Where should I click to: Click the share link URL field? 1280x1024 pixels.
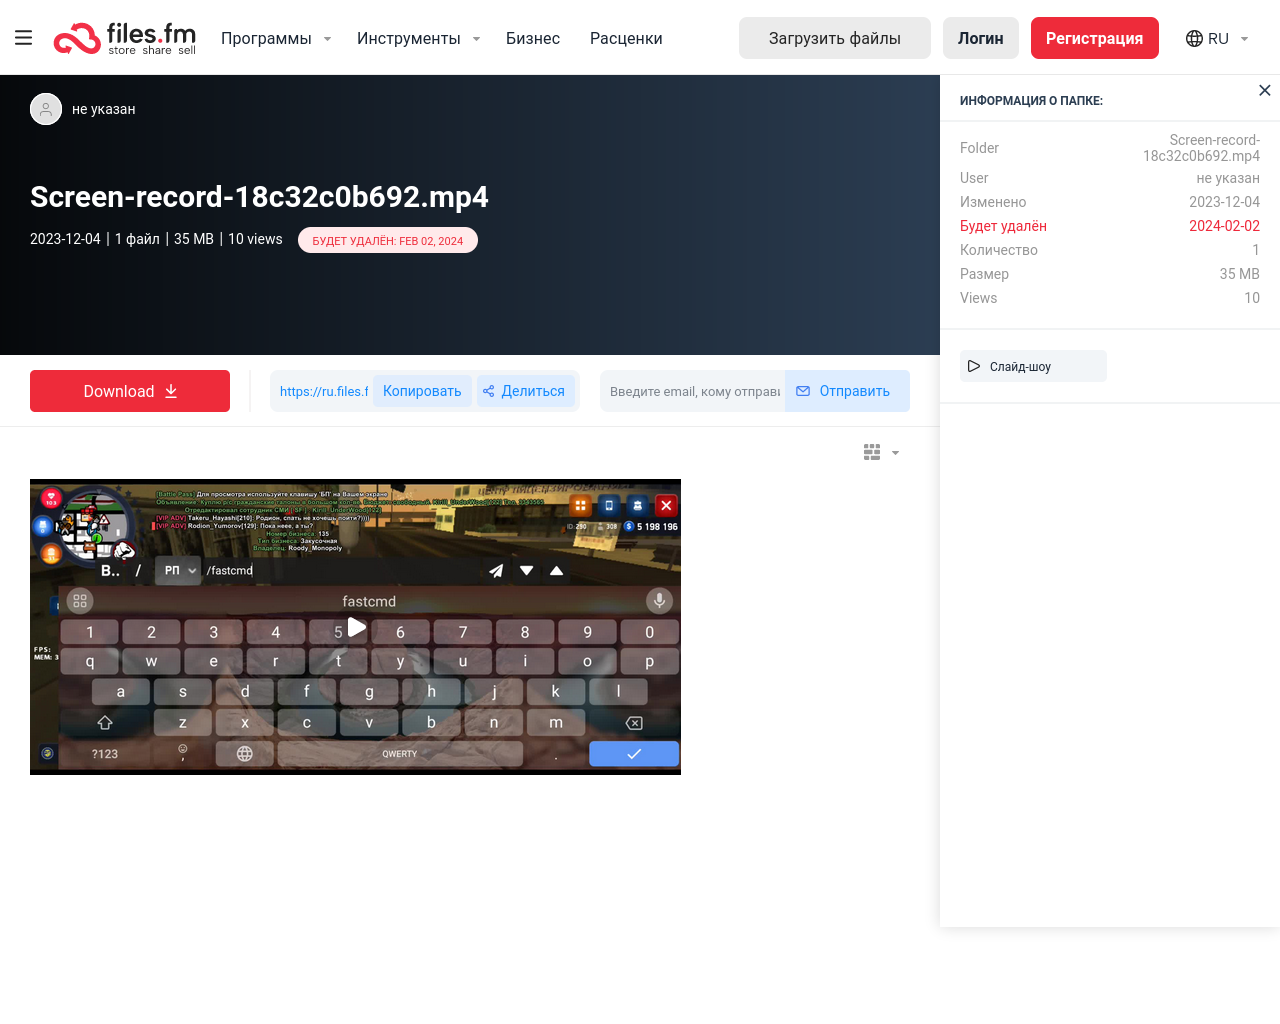[x=323, y=391]
